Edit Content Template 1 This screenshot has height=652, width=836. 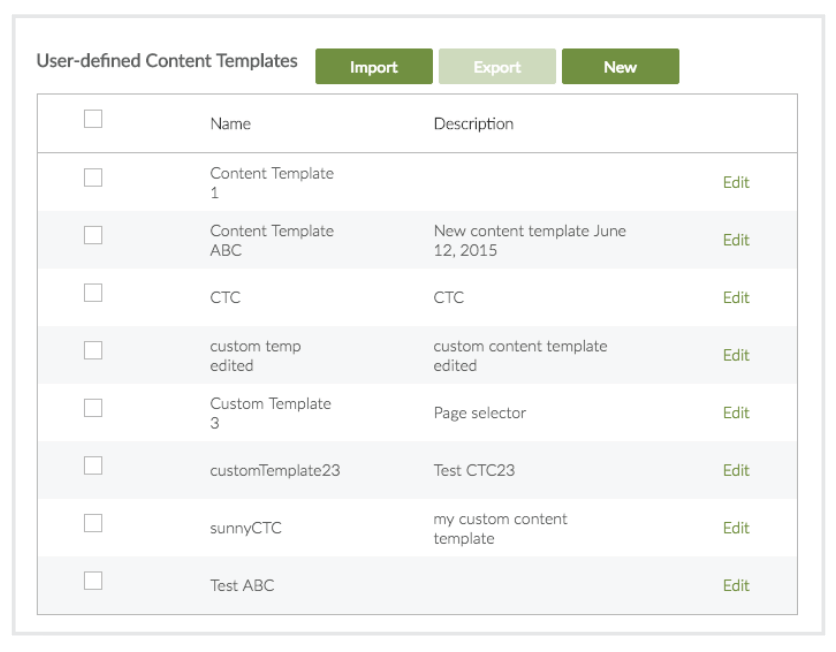click(x=736, y=183)
